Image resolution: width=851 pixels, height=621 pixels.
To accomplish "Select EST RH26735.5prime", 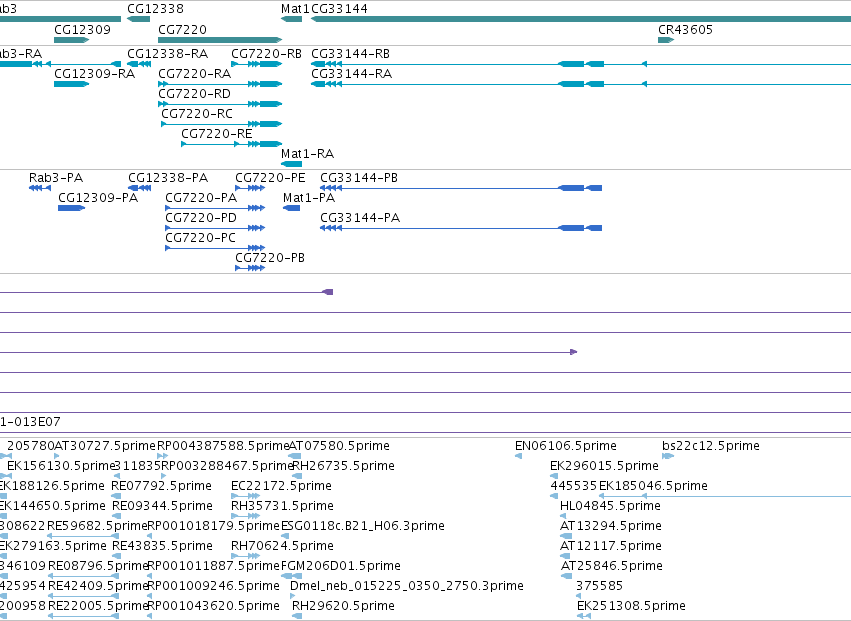I will coord(344,466).
